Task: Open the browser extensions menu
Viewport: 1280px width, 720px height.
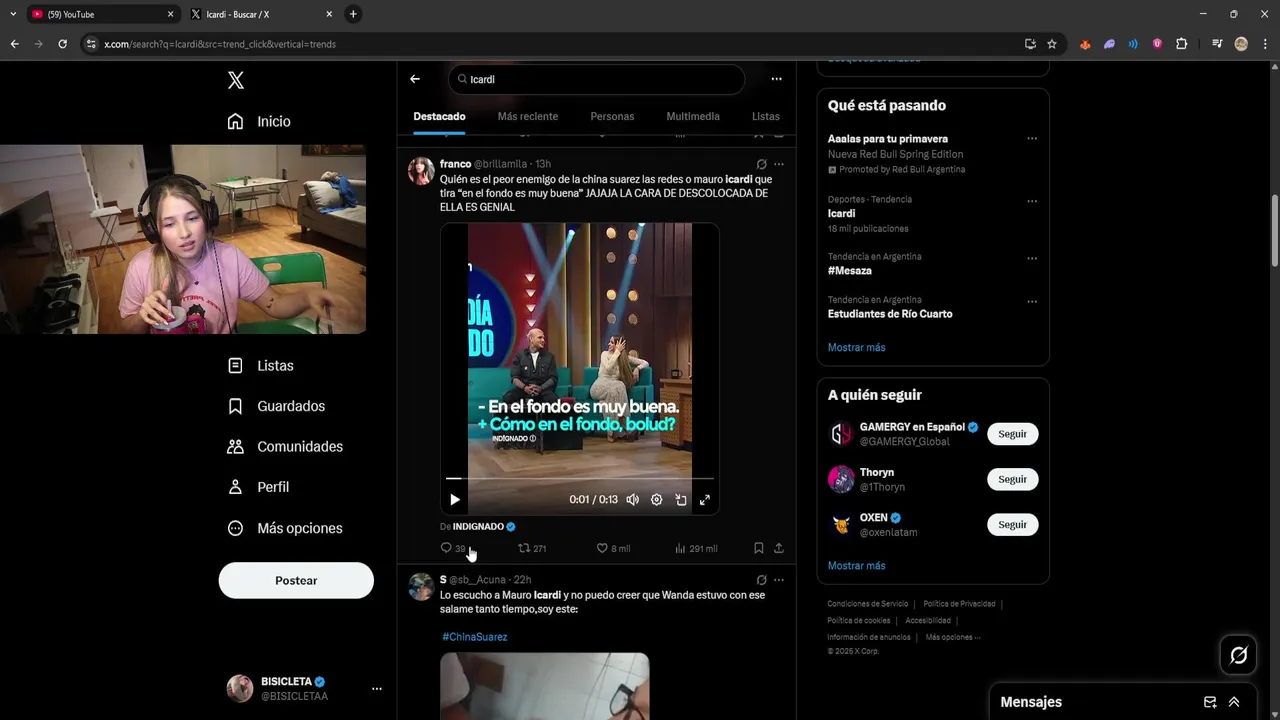Action: point(1181,44)
